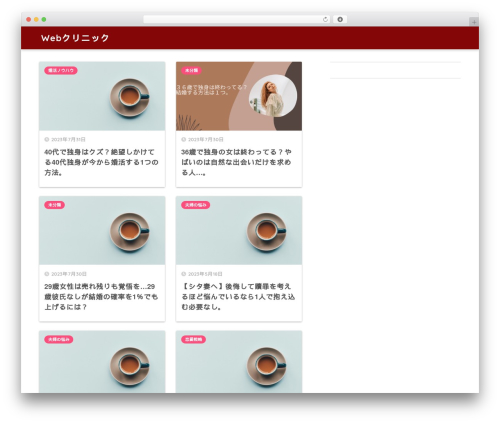Viewport: 500px width, 423px height.
Task: Click the 2023年7月30日 date above the 29歳女性 title
Action: click(x=69, y=274)
